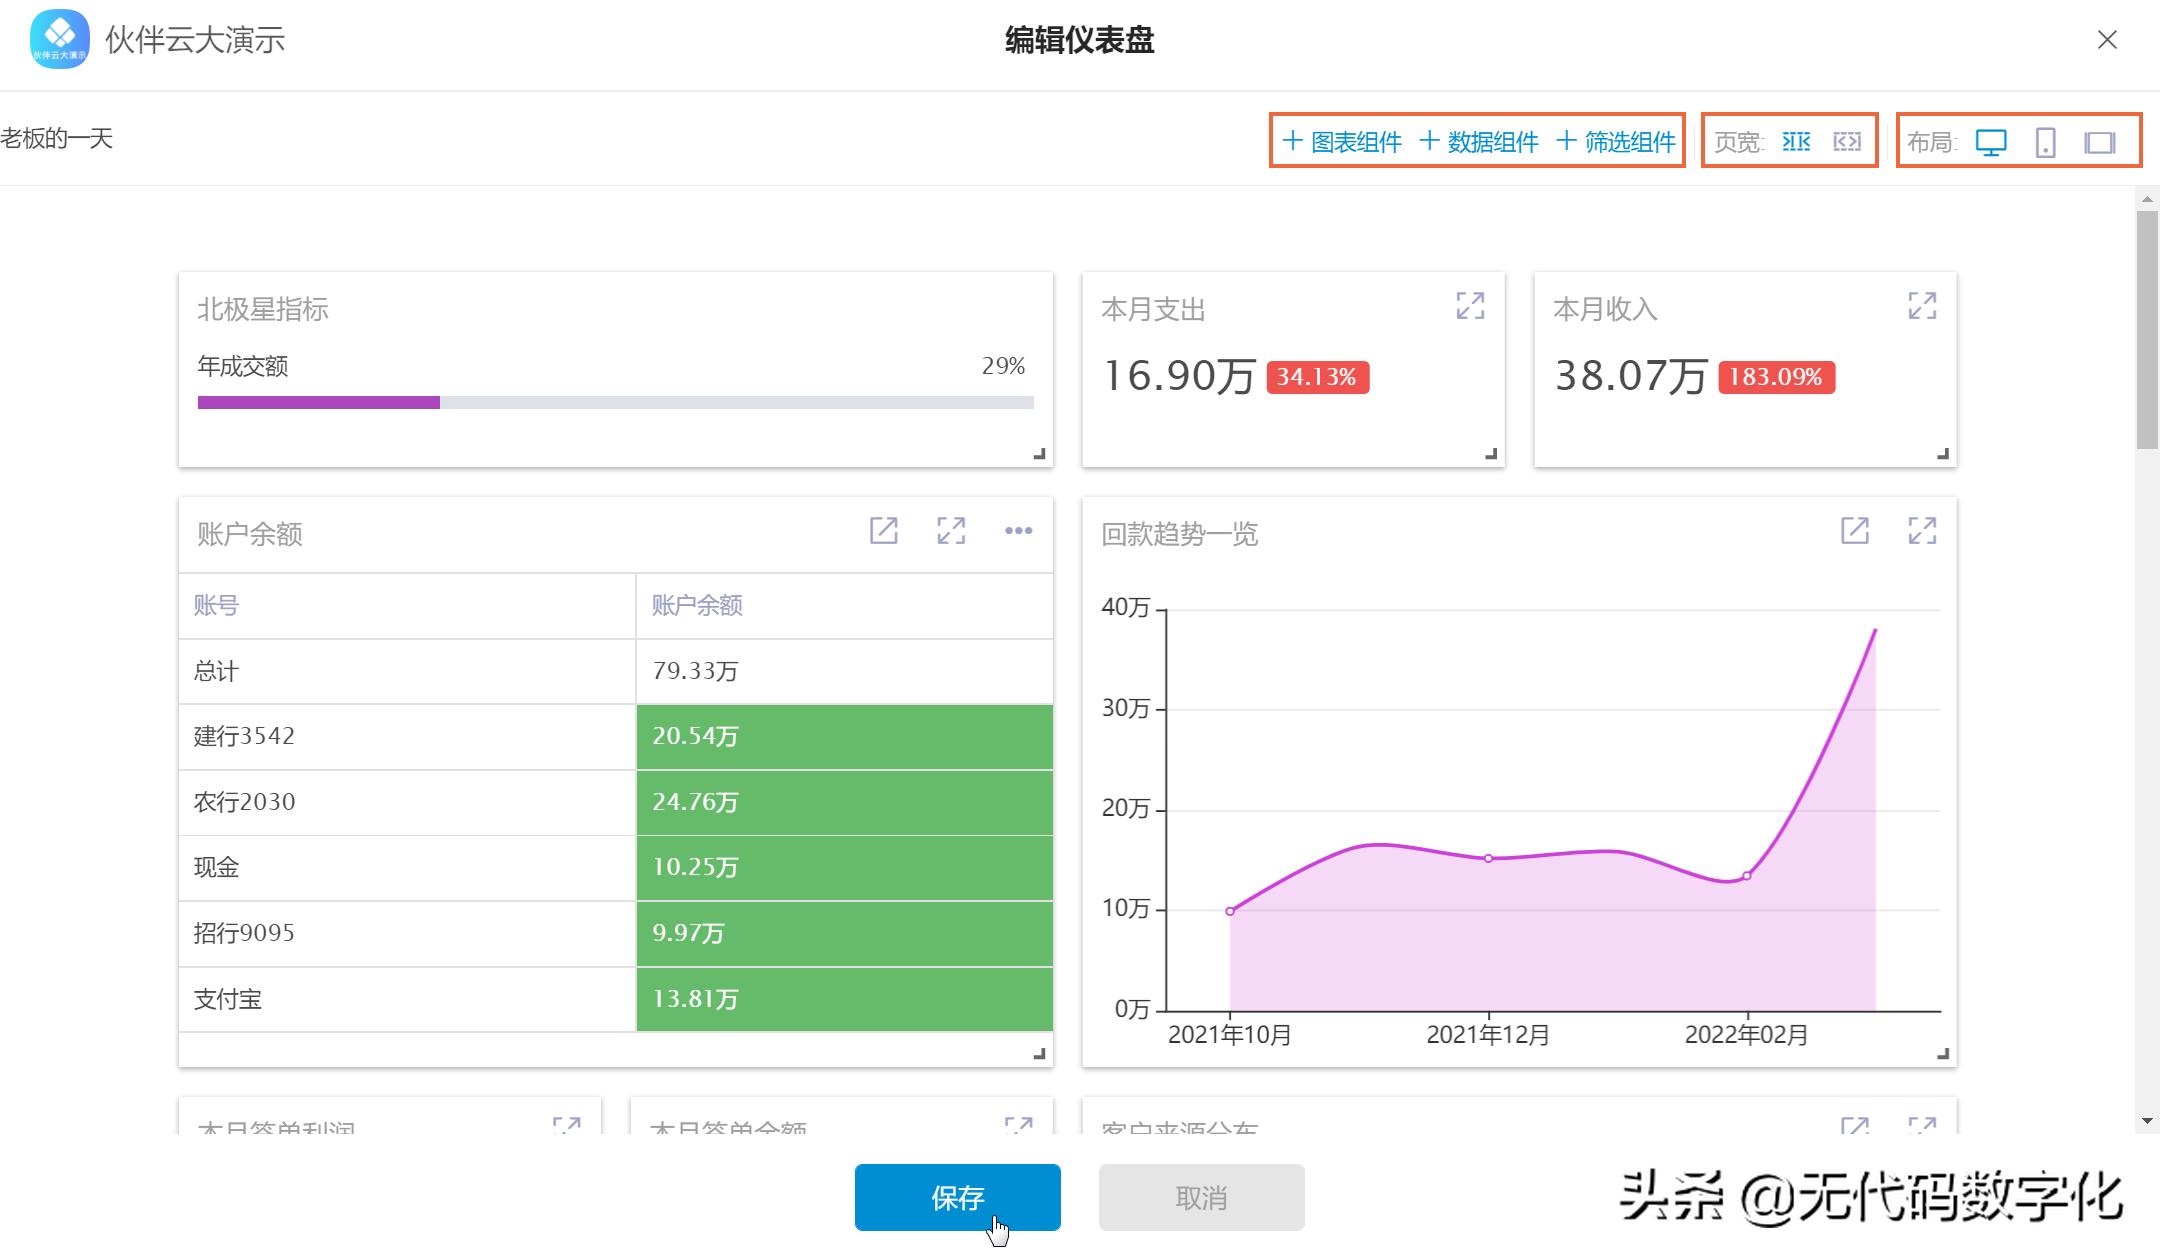Image resolution: width=2160 pixels, height=1260 pixels.
Task: Select the desktop layout icon
Action: 1993,142
